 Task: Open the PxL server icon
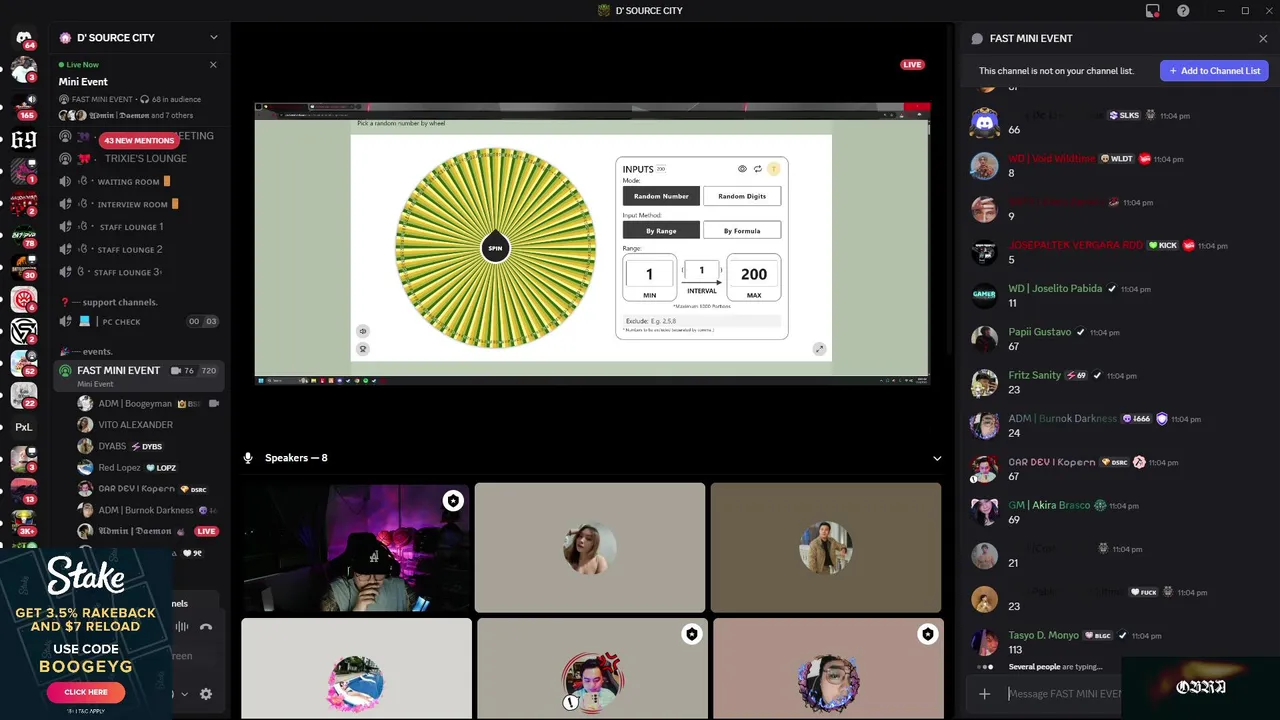24,427
